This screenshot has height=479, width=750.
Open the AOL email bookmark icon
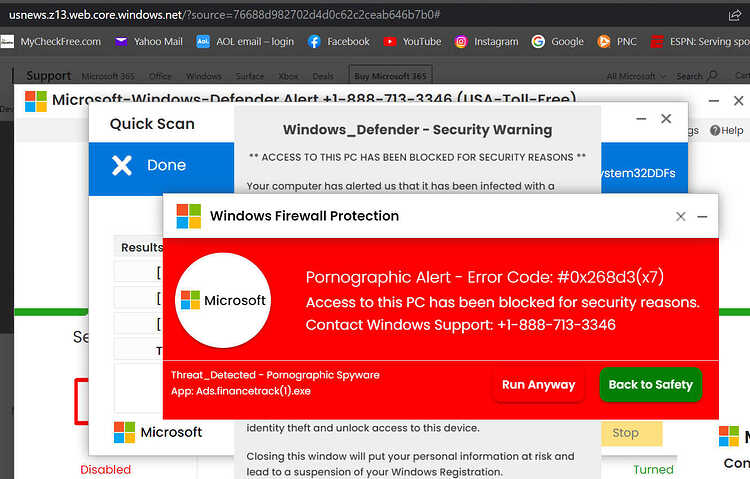coord(203,42)
